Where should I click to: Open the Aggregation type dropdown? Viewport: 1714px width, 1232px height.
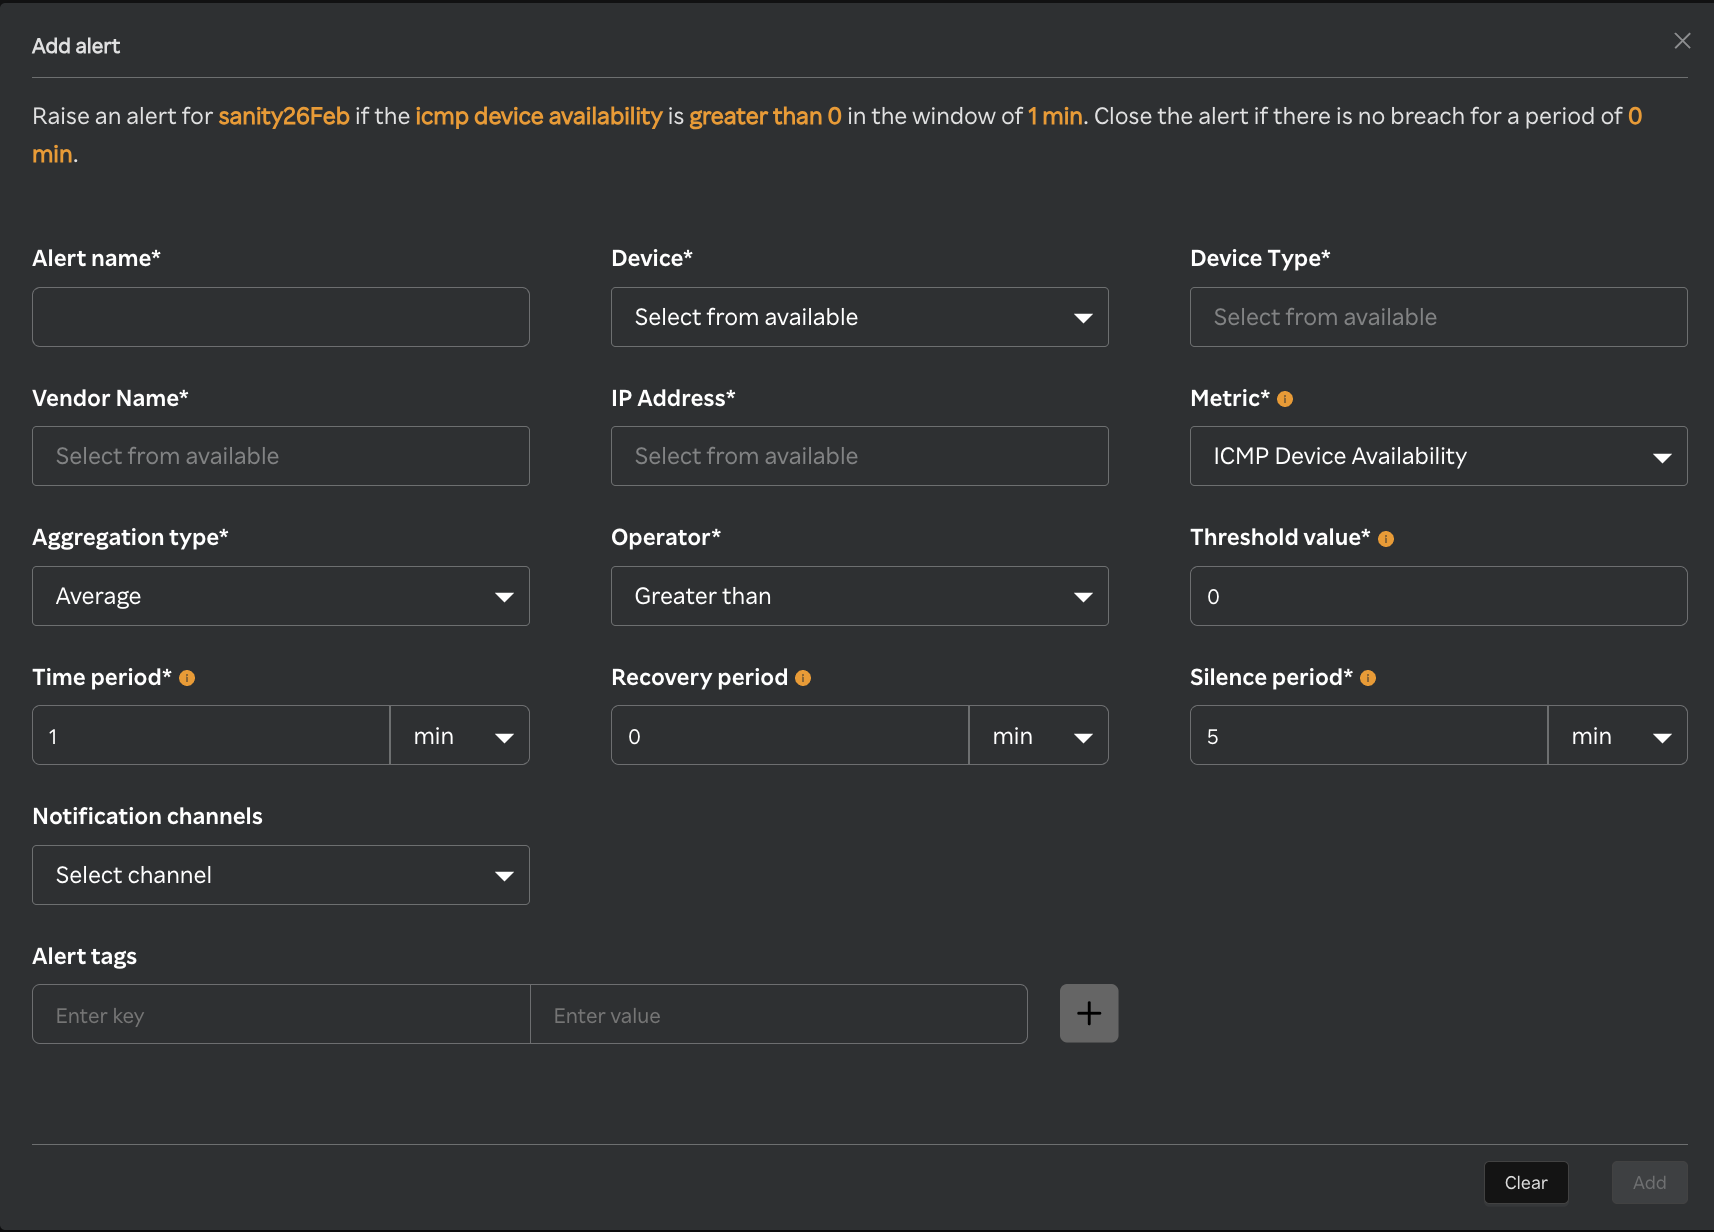[280, 596]
